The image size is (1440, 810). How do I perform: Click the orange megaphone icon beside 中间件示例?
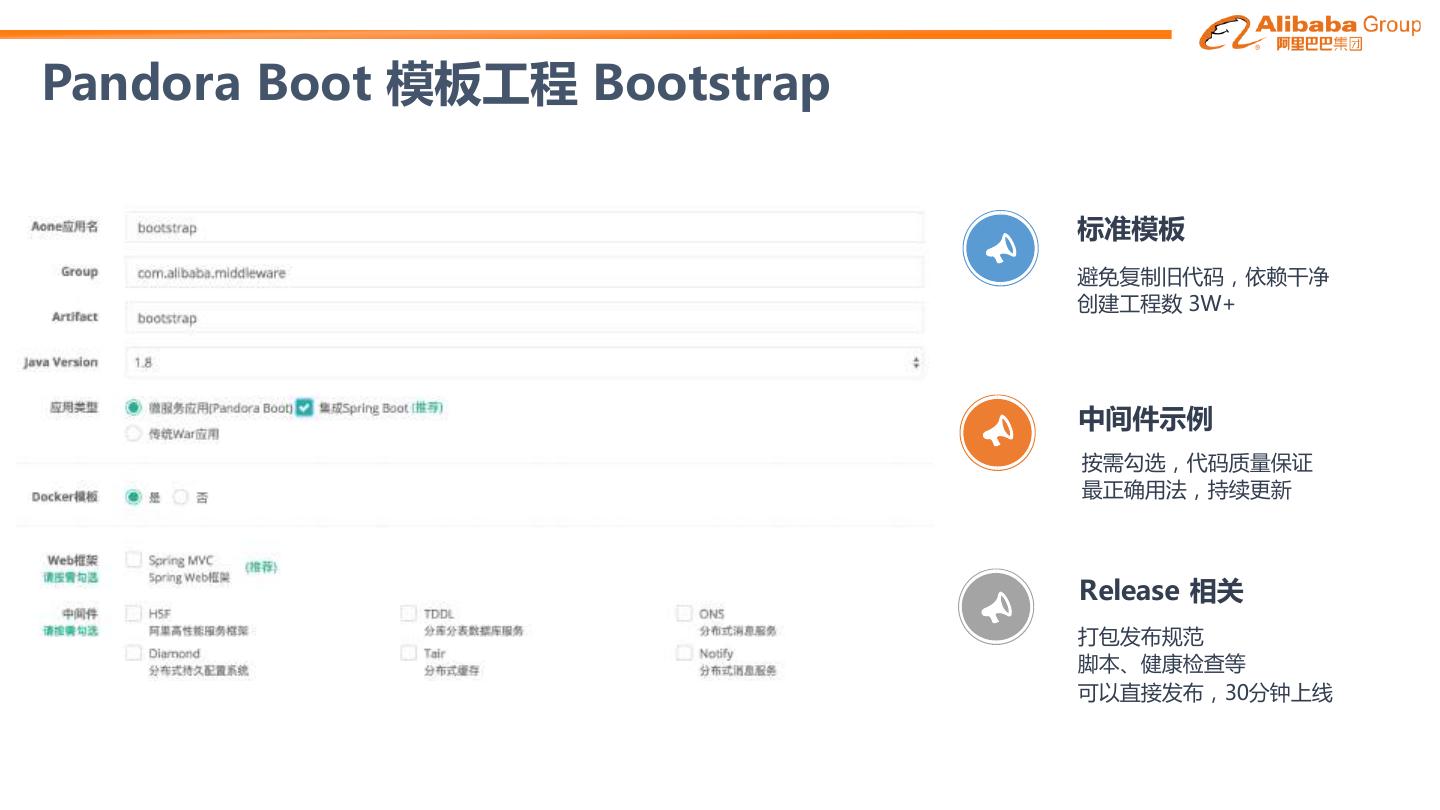[x=998, y=433]
